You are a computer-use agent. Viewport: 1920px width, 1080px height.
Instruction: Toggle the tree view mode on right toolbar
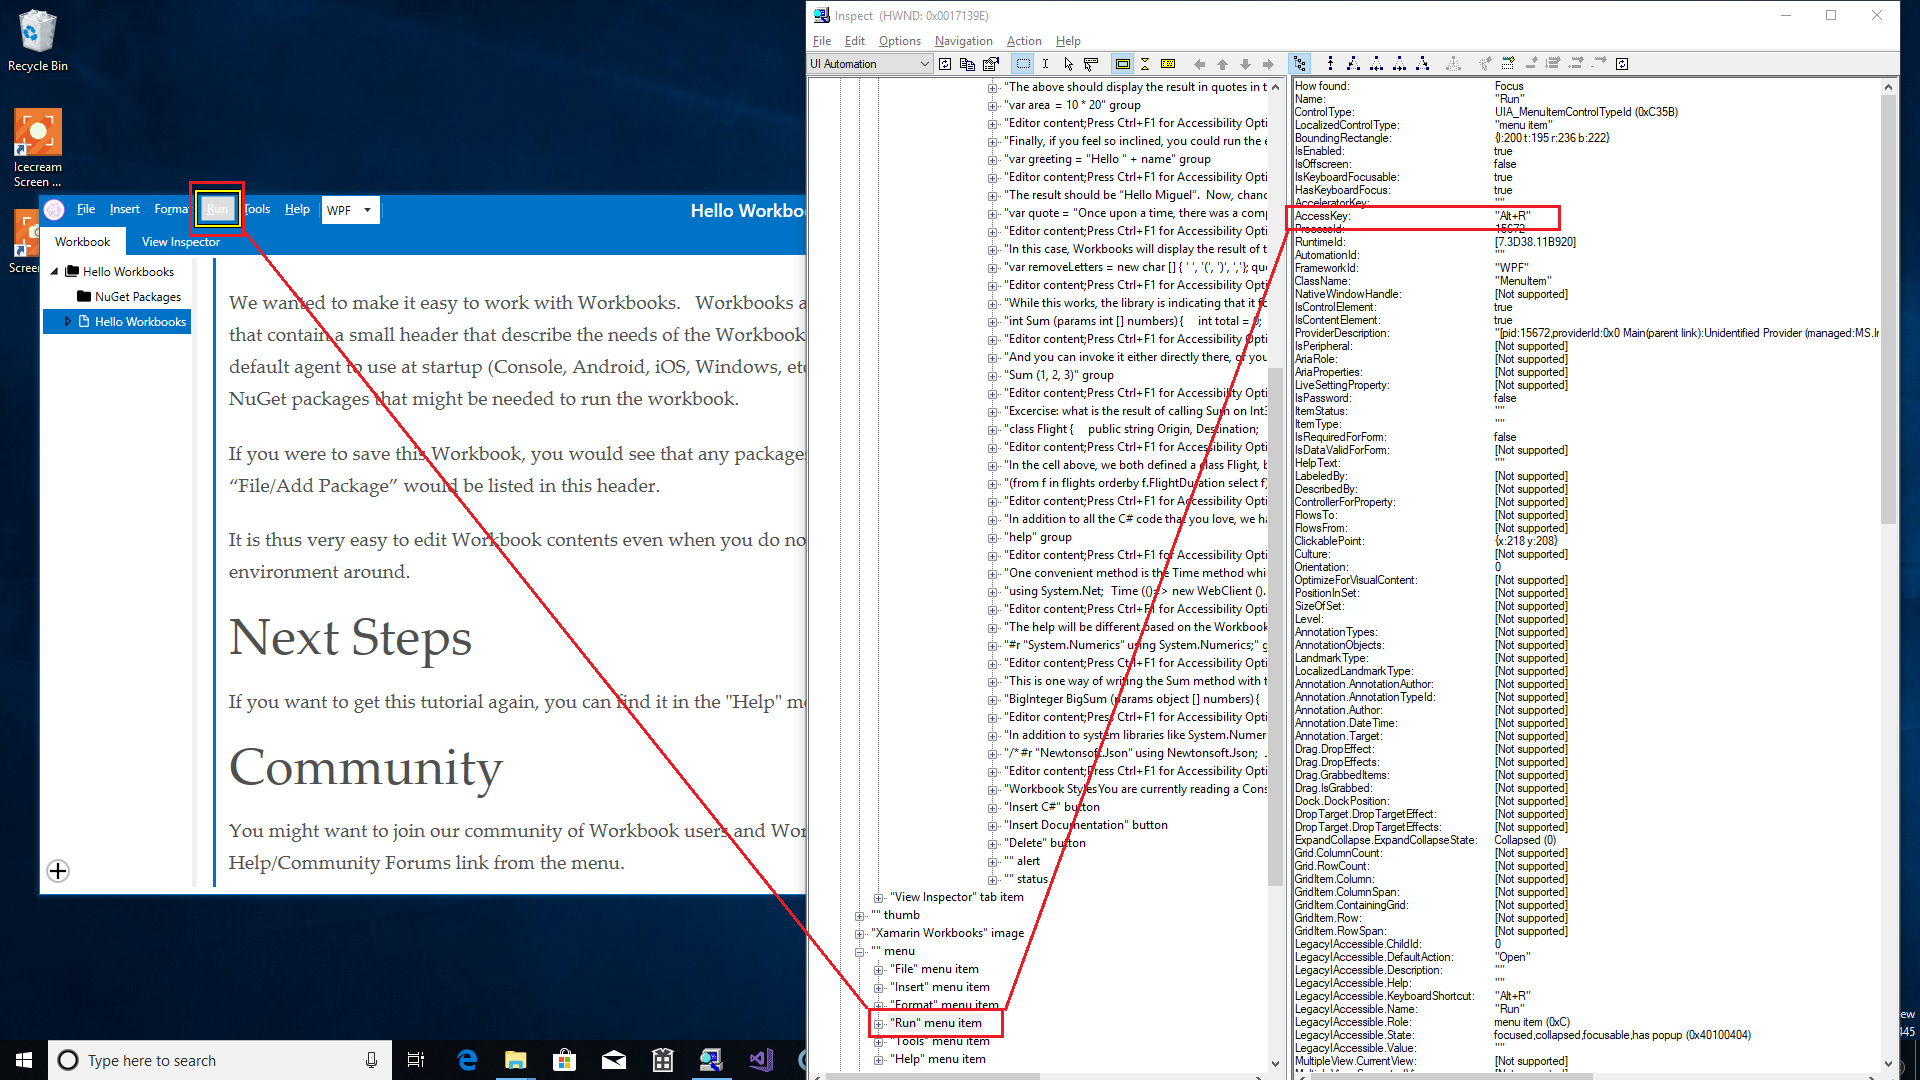click(1301, 63)
